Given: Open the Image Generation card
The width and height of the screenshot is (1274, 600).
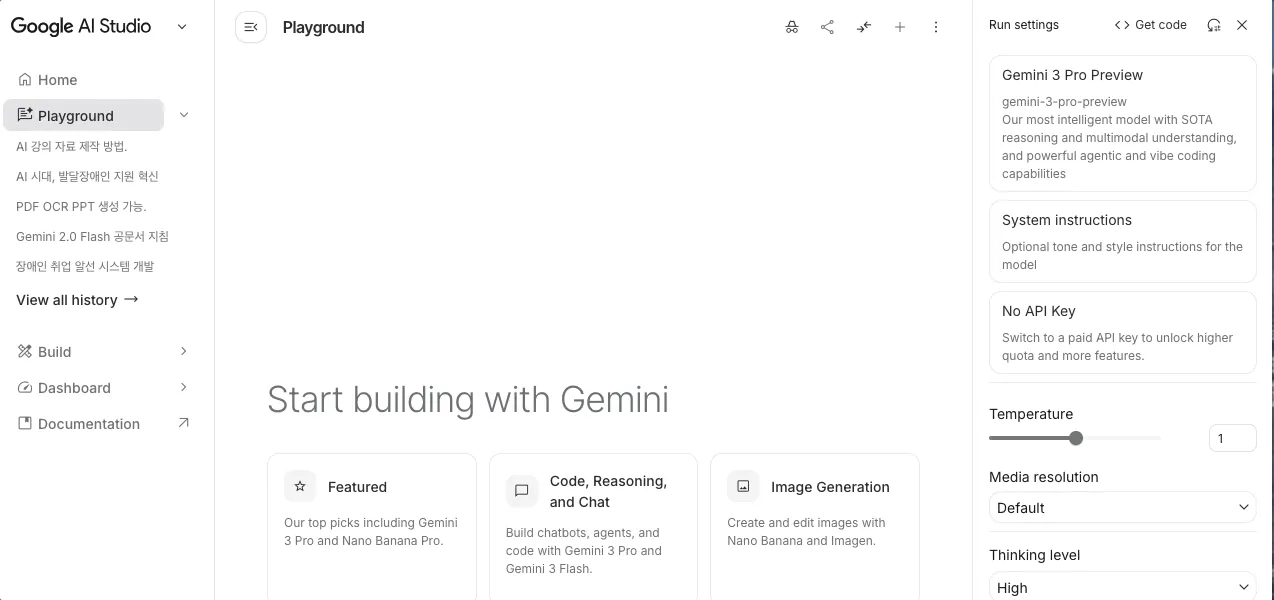Looking at the screenshot, I should (815, 527).
